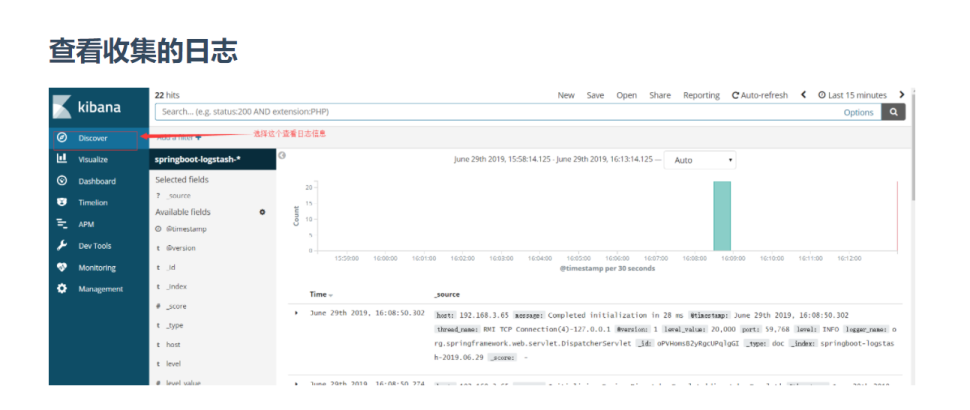The image size is (970, 410).
Task: Collapse the fields sidebar arrow
Action: point(282,155)
